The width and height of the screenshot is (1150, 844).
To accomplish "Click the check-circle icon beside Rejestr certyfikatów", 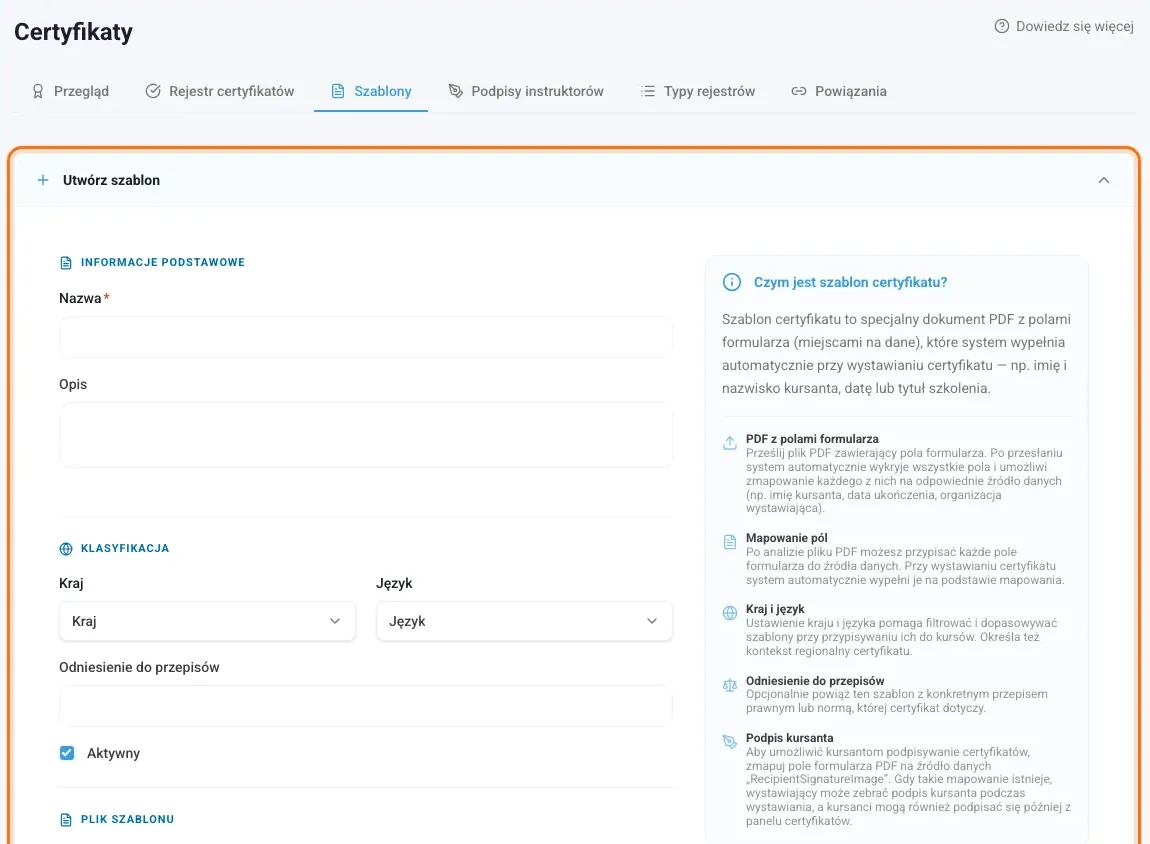I will (x=153, y=91).
